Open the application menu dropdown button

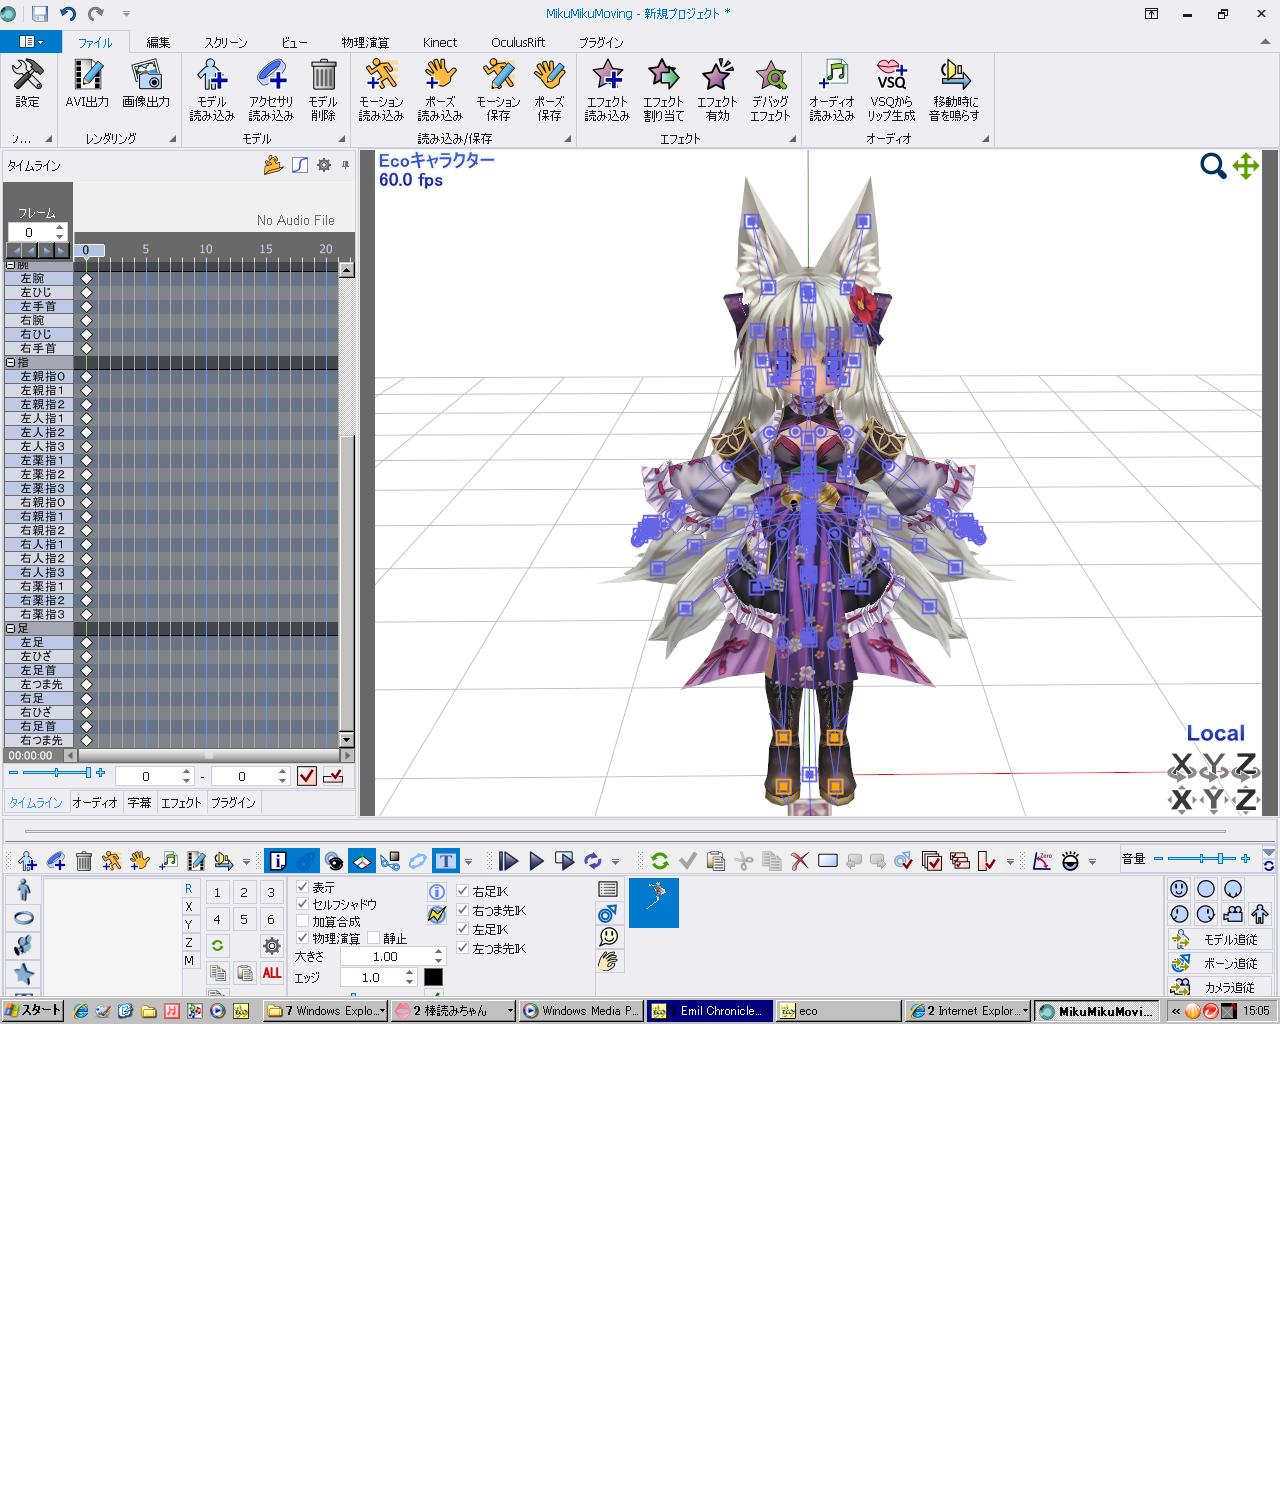click(x=30, y=42)
